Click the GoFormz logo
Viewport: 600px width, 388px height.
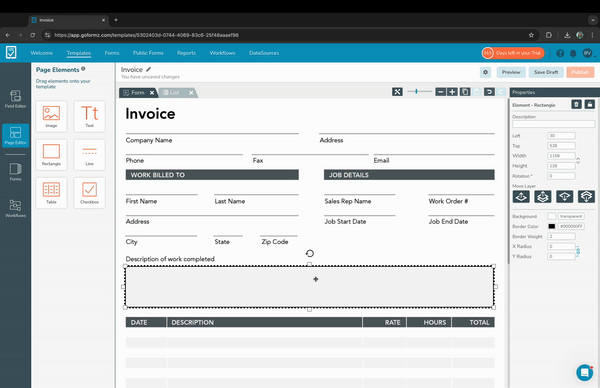point(11,52)
